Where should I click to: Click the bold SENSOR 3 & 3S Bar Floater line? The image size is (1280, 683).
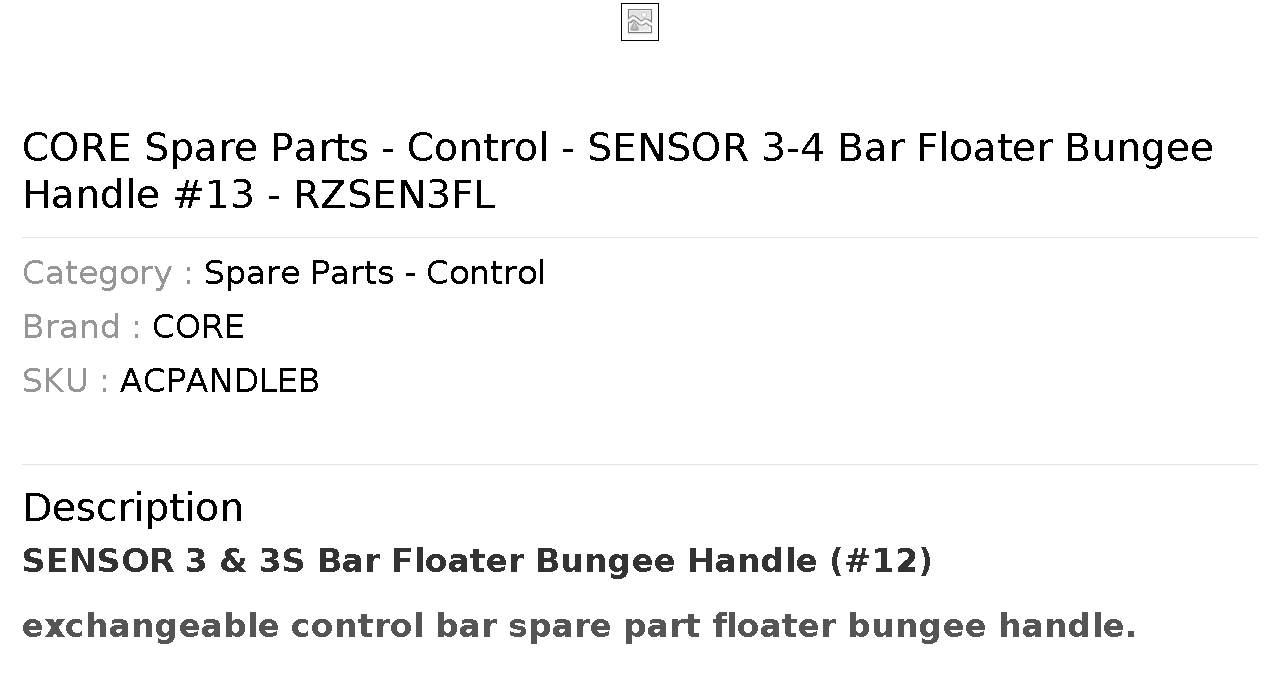pyautogui.click(x=477, y=561)
